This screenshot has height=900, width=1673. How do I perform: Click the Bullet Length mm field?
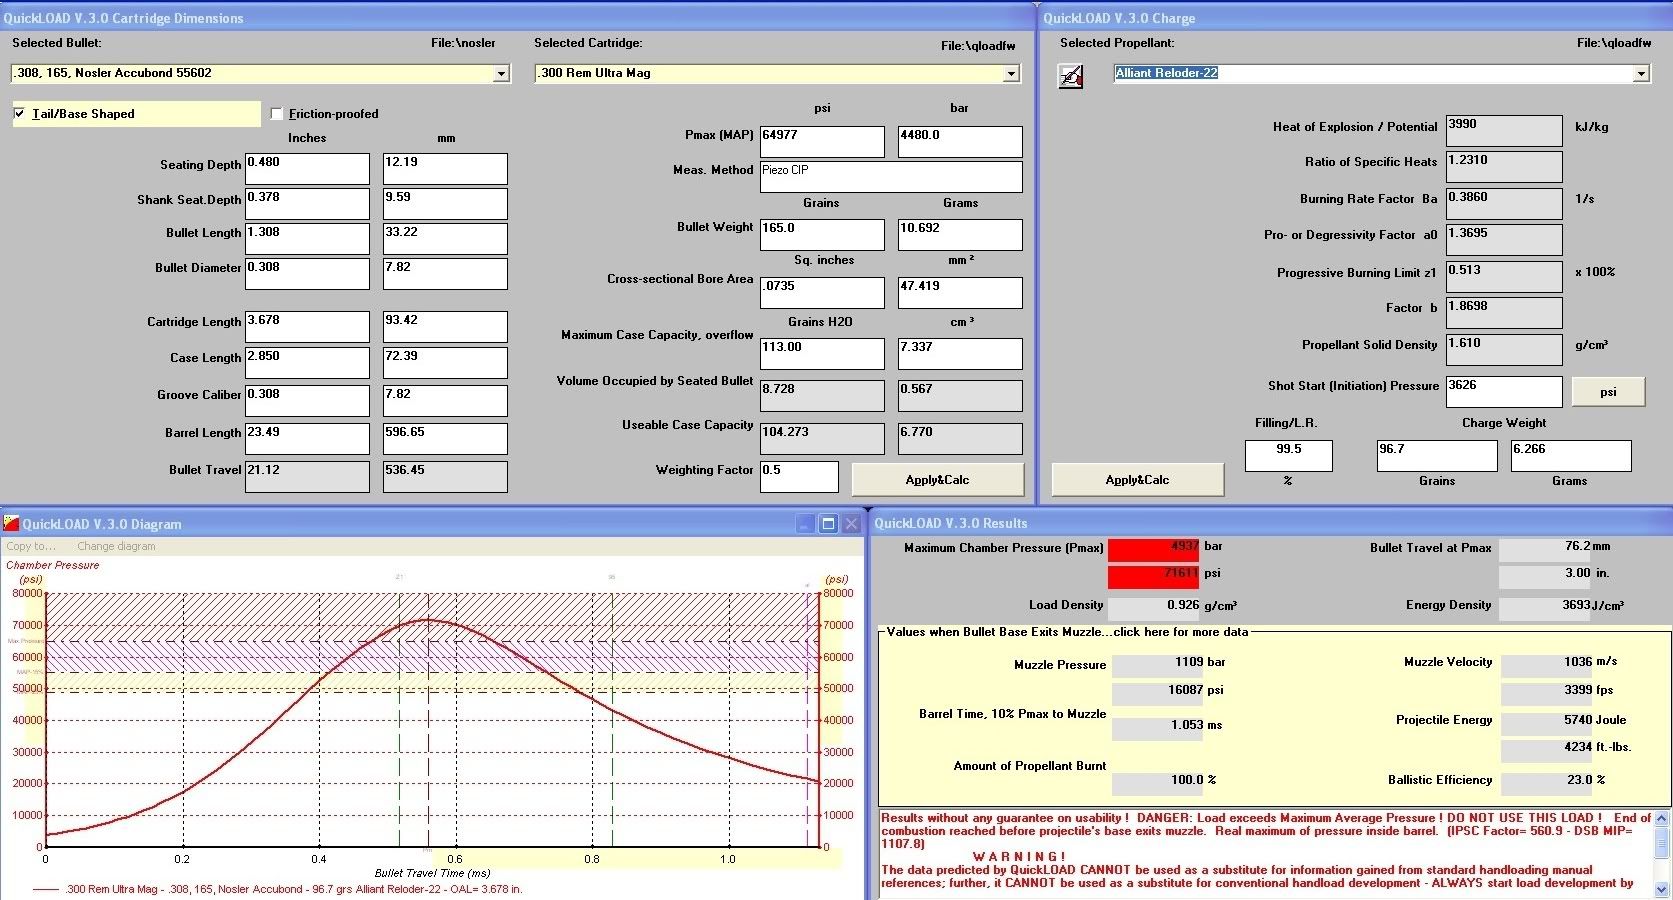445,239
